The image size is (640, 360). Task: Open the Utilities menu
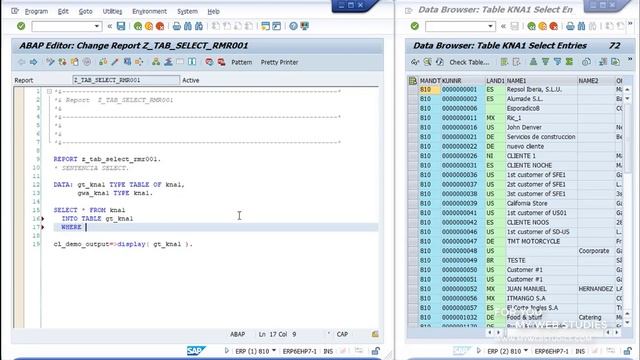(x=112, y=11)
